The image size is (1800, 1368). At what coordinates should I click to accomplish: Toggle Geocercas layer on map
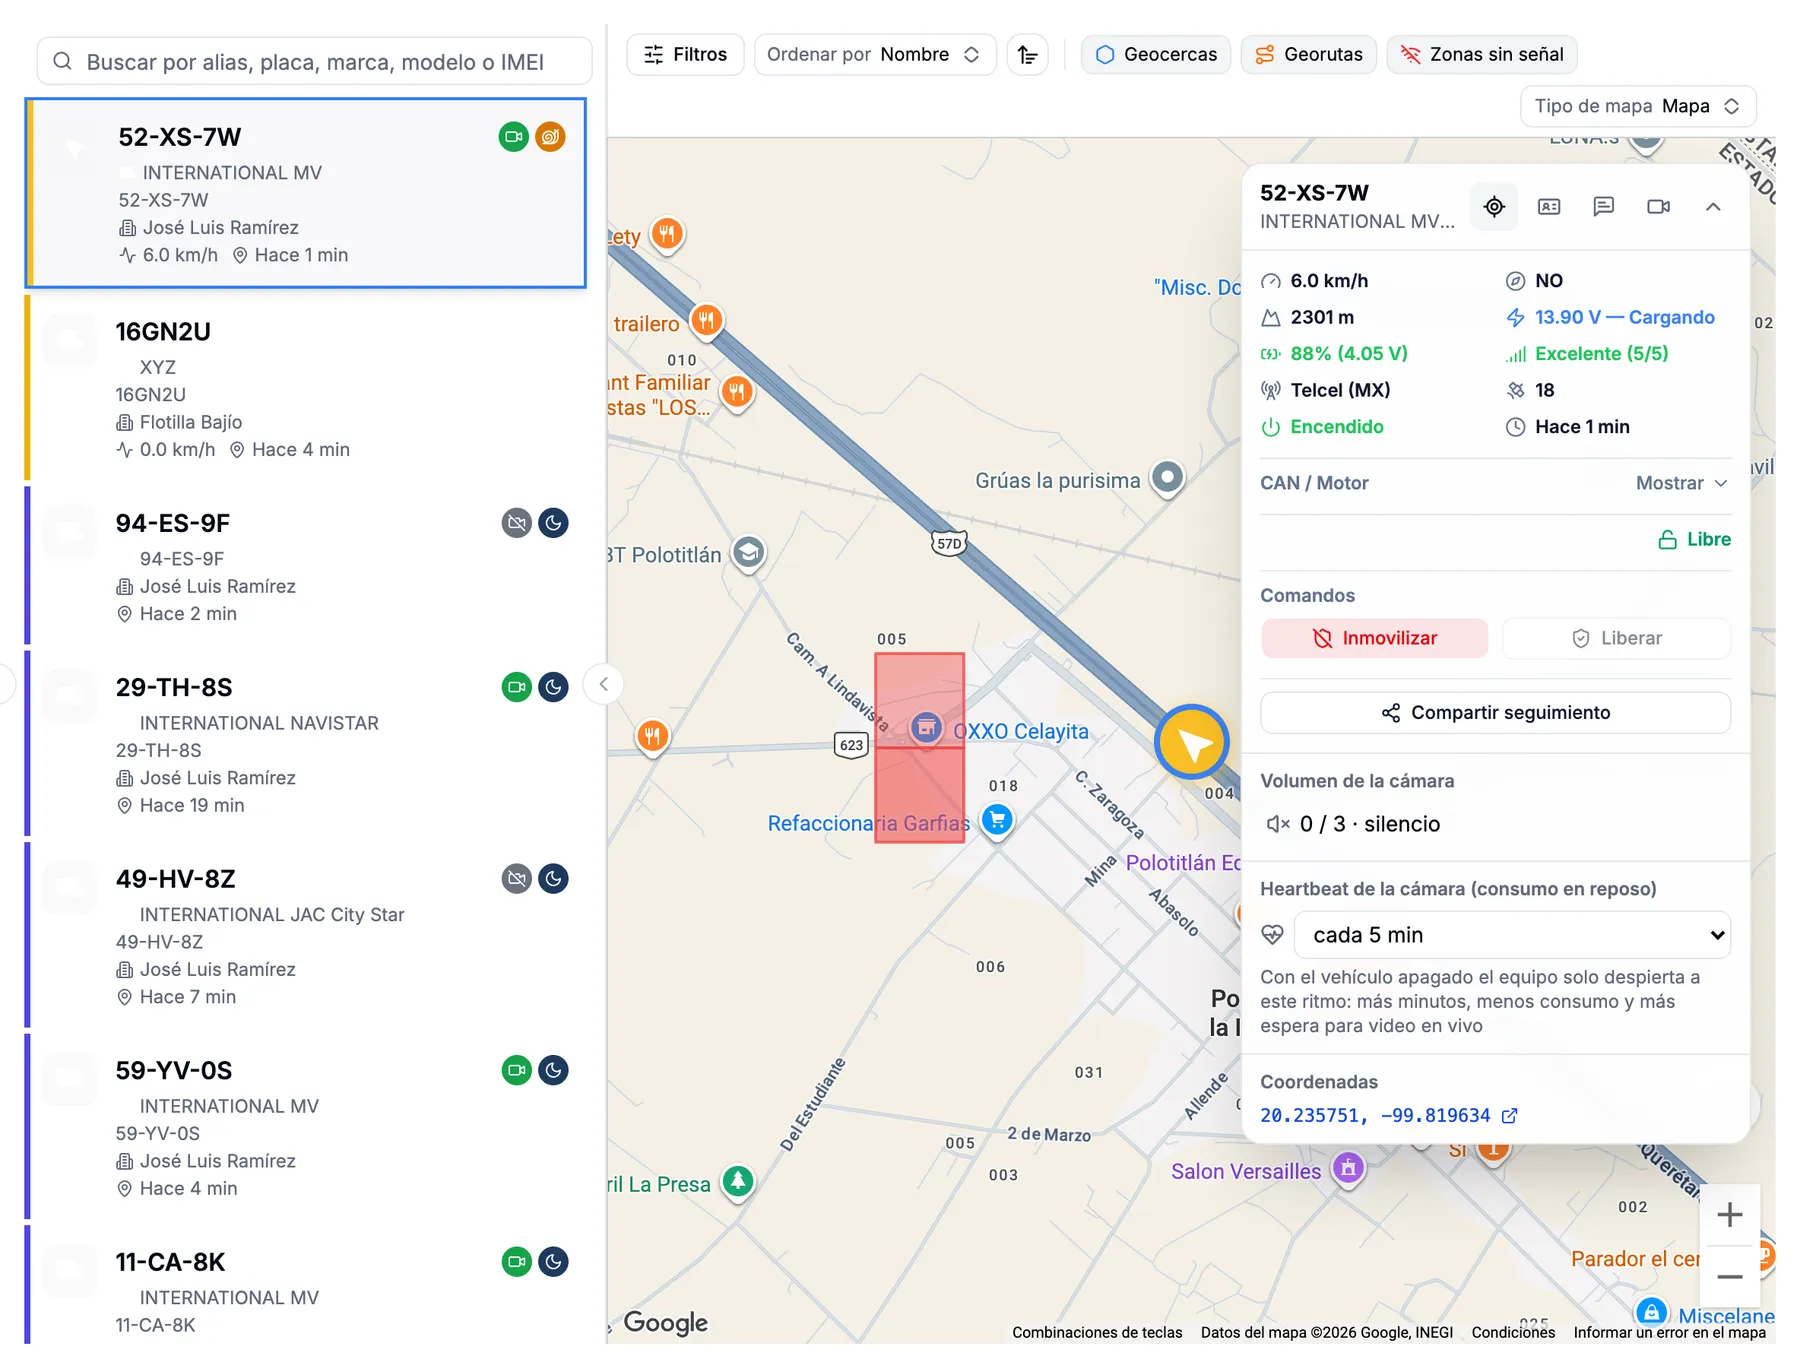(x=1156, y=55)
